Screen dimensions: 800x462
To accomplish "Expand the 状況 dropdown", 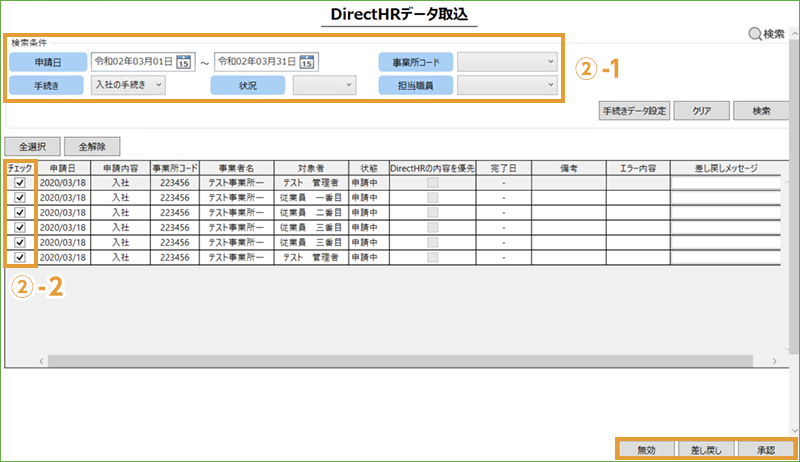I will click(x=324, y=85).
